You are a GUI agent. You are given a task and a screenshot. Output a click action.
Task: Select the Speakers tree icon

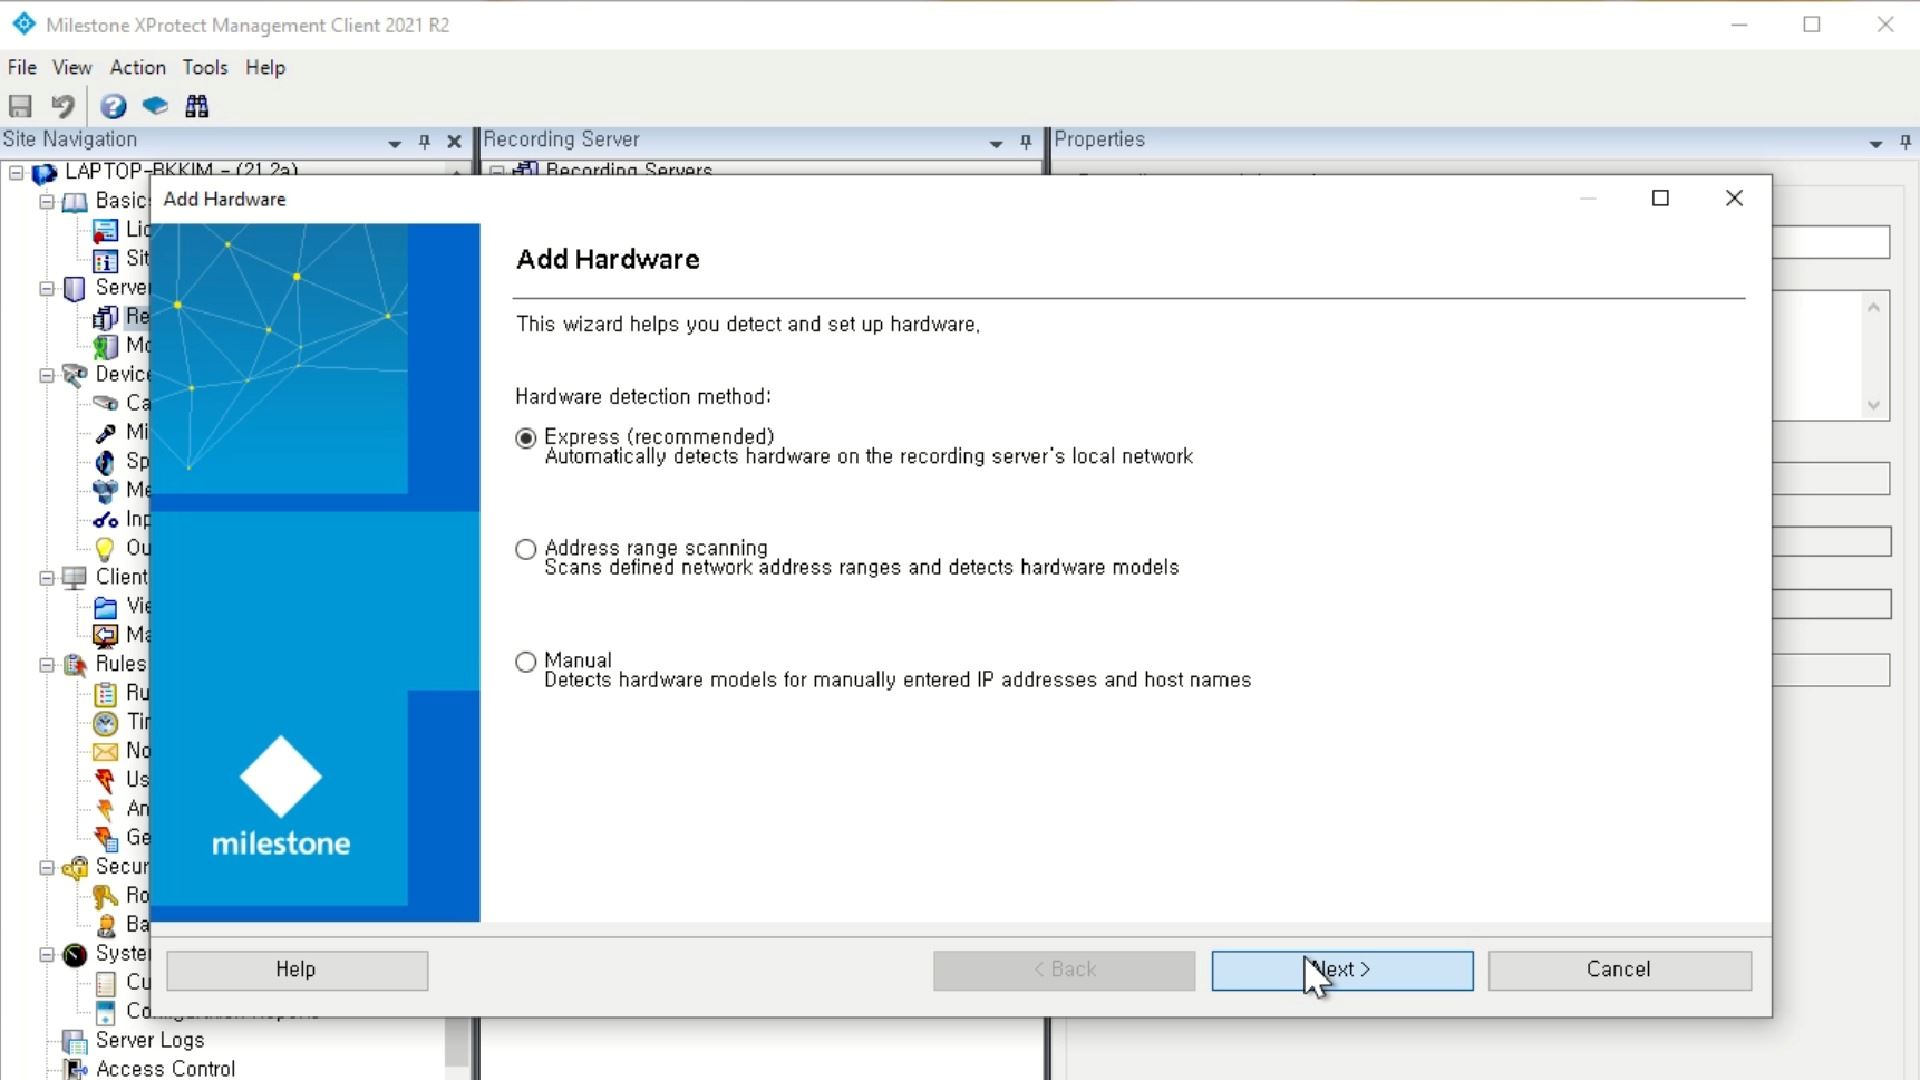tap(105, 462)
